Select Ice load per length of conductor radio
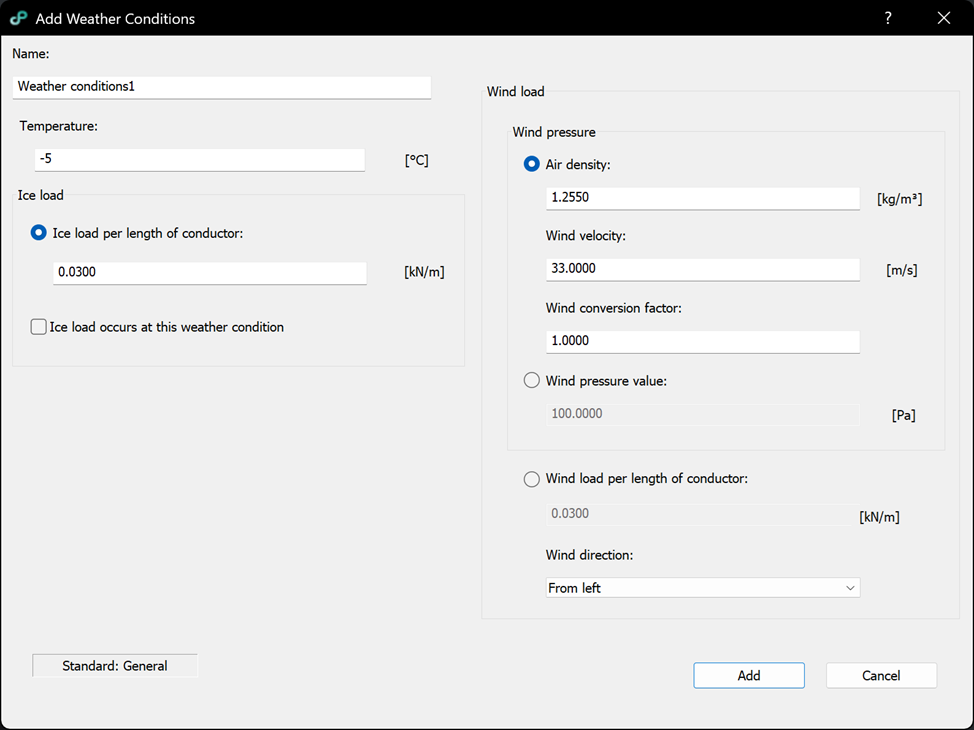The image size is (974, 730). click(39, 233)
